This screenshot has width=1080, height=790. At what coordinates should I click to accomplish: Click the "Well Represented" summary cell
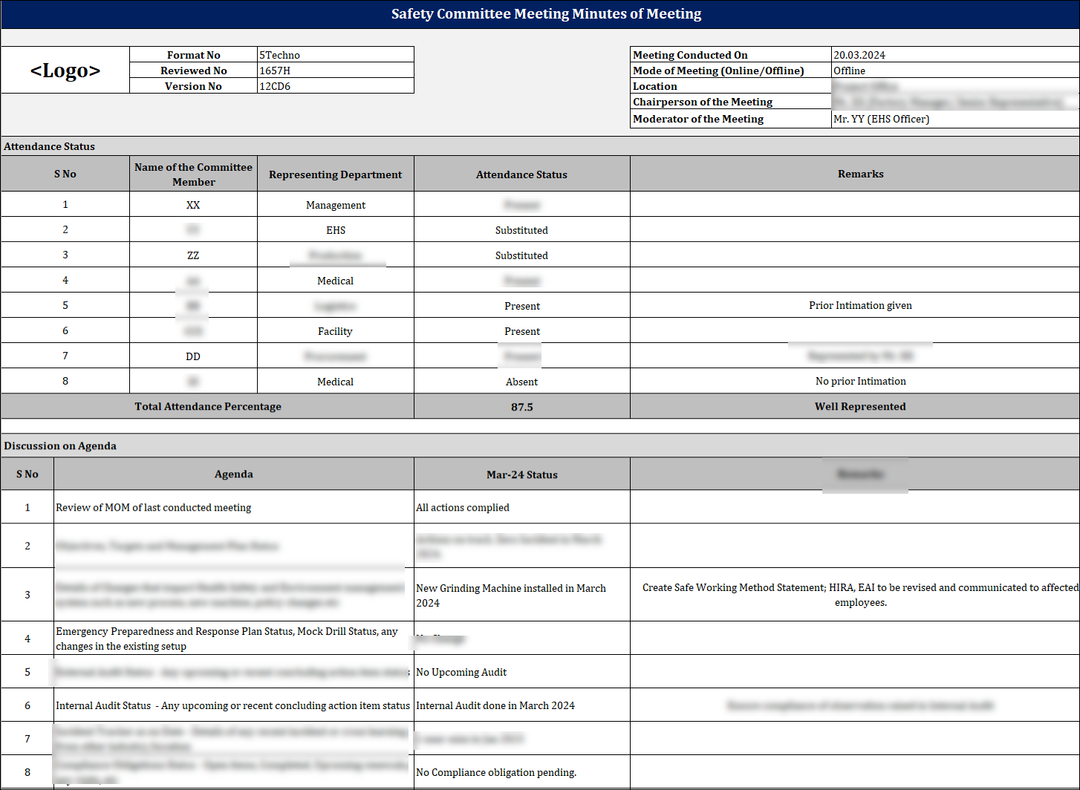[860, 406]
